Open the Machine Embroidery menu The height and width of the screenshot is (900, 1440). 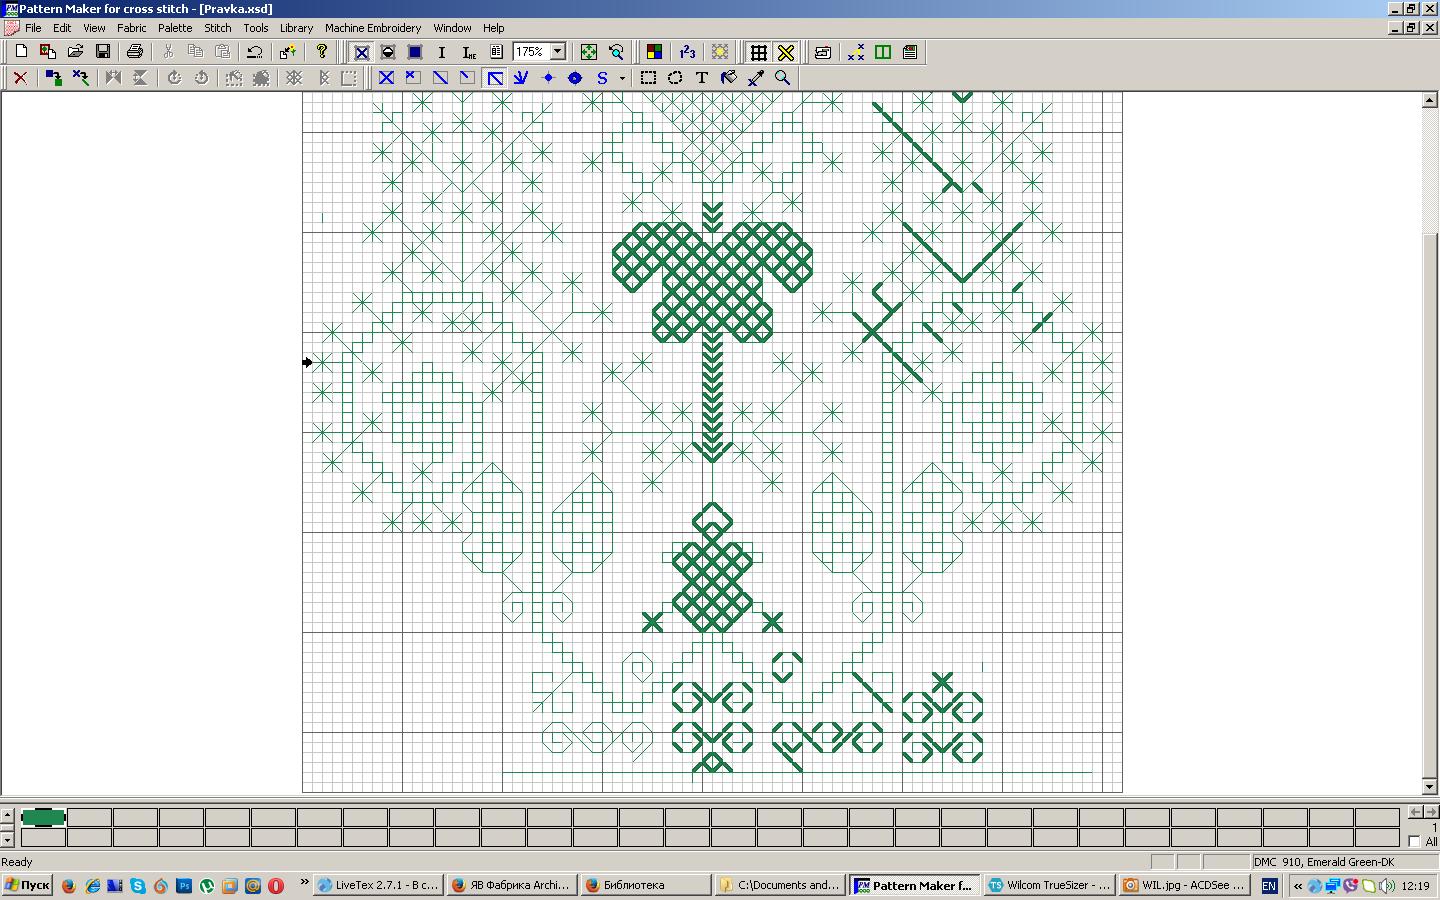coord(373,28)
